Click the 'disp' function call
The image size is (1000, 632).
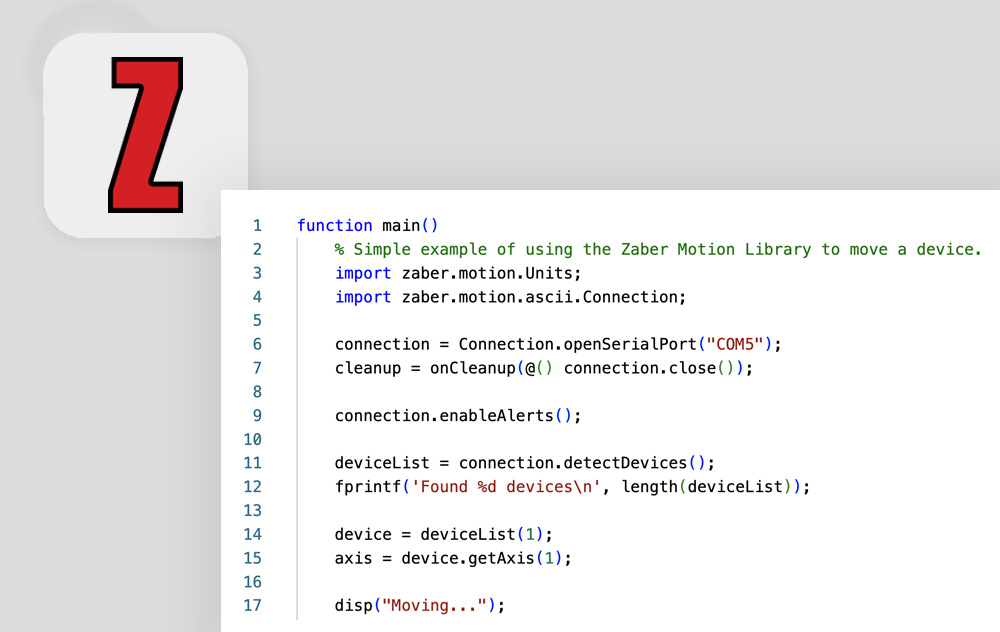354,605
